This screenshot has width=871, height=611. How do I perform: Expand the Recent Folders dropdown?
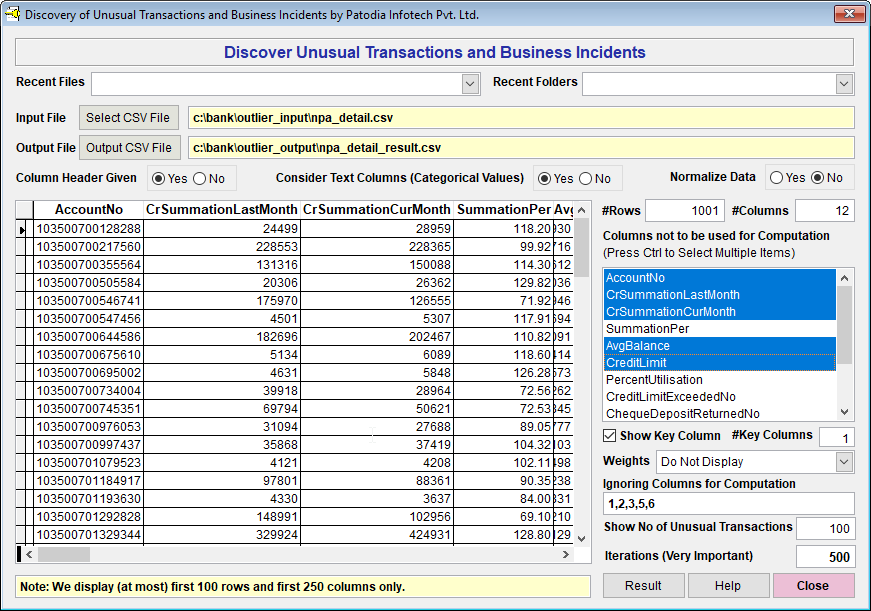pyautogui.click(x=845, y=84)
